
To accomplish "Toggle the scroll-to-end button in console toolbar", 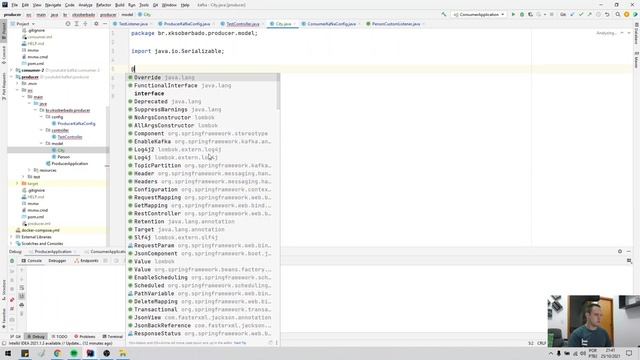I will pyautogui.click(x=22, y=296).
